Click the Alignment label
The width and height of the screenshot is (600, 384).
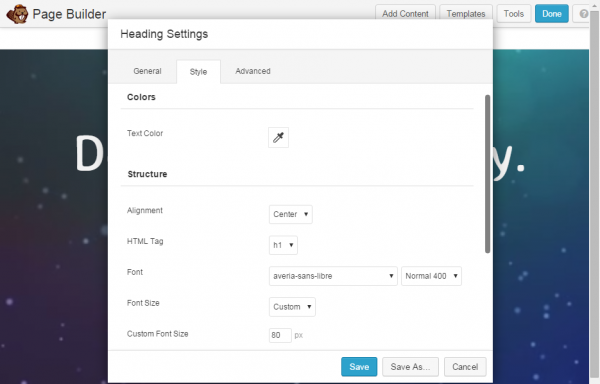145,210
